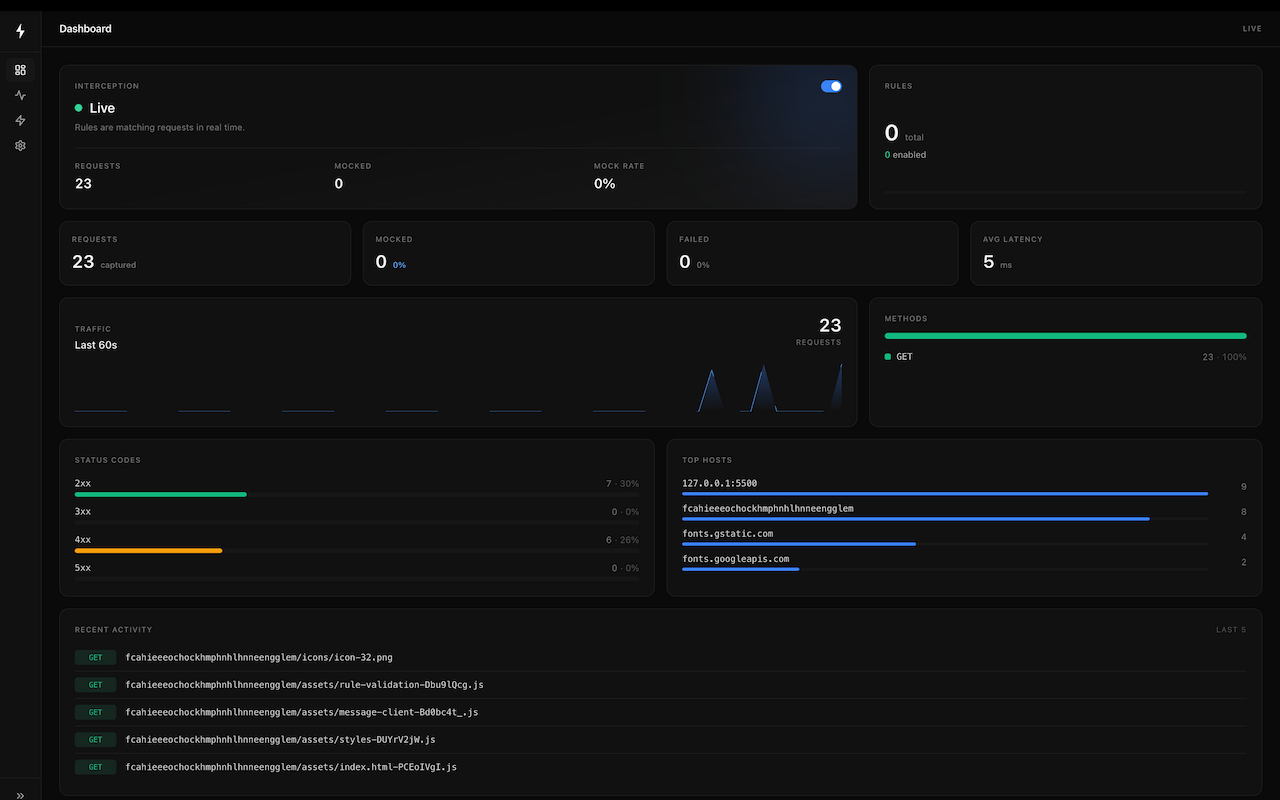Click the GET legend square in Methods
The height and width of the screenshot is (800, 1280).
tap(888, 357)
